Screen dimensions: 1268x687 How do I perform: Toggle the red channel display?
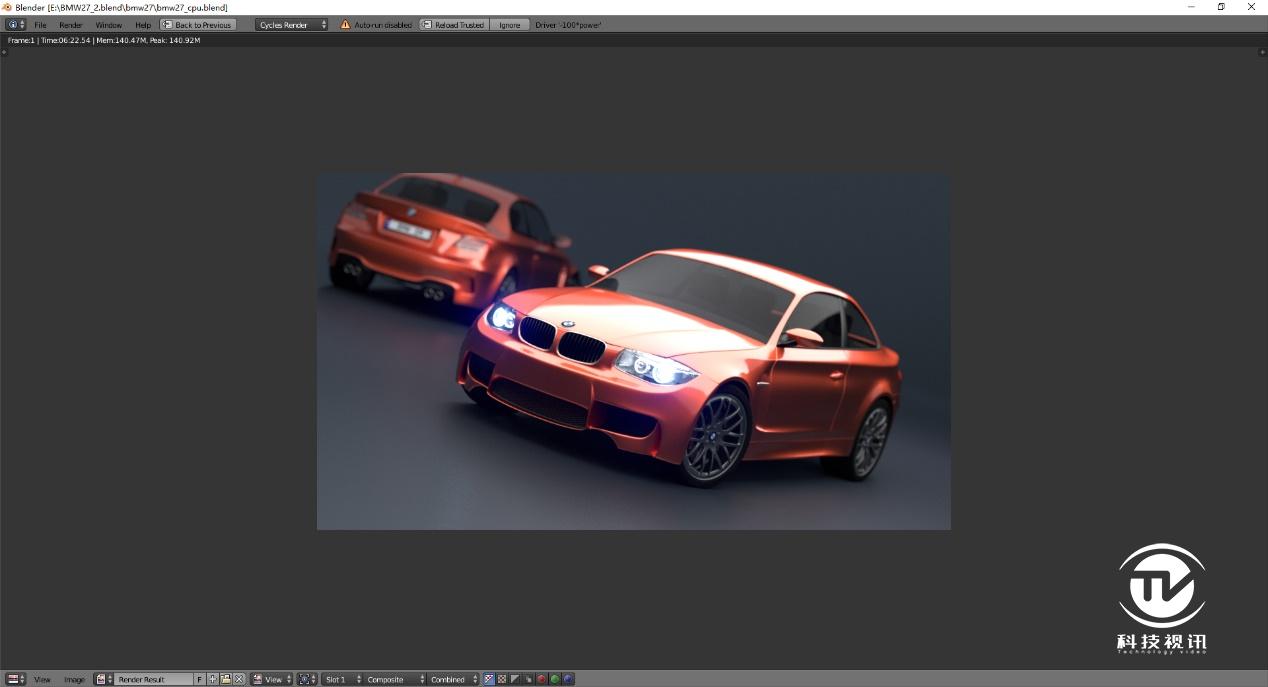[x=541, y=679]
